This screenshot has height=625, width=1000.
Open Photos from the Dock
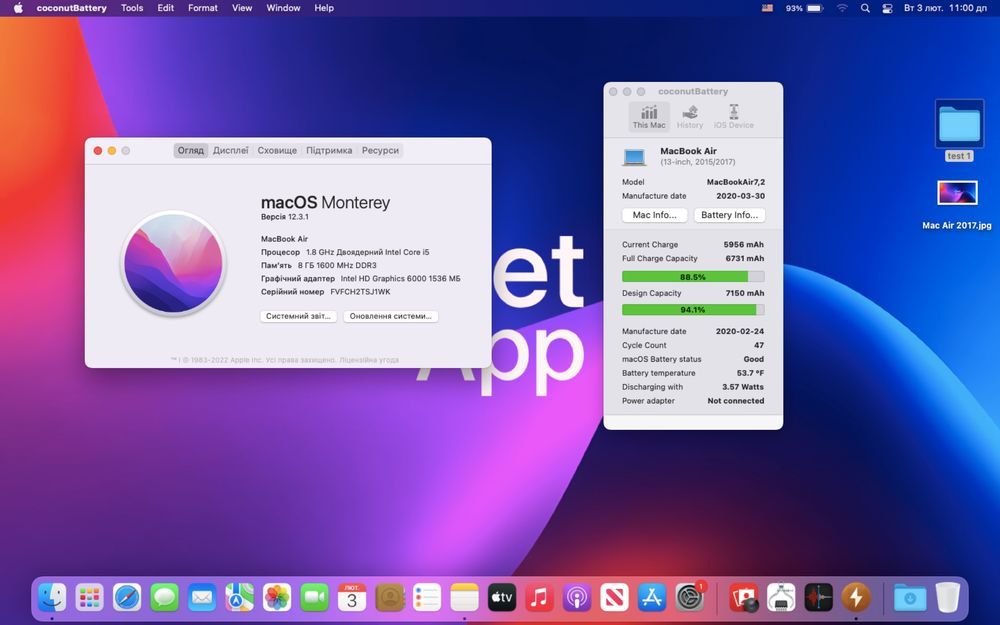[x=277, y=598]
